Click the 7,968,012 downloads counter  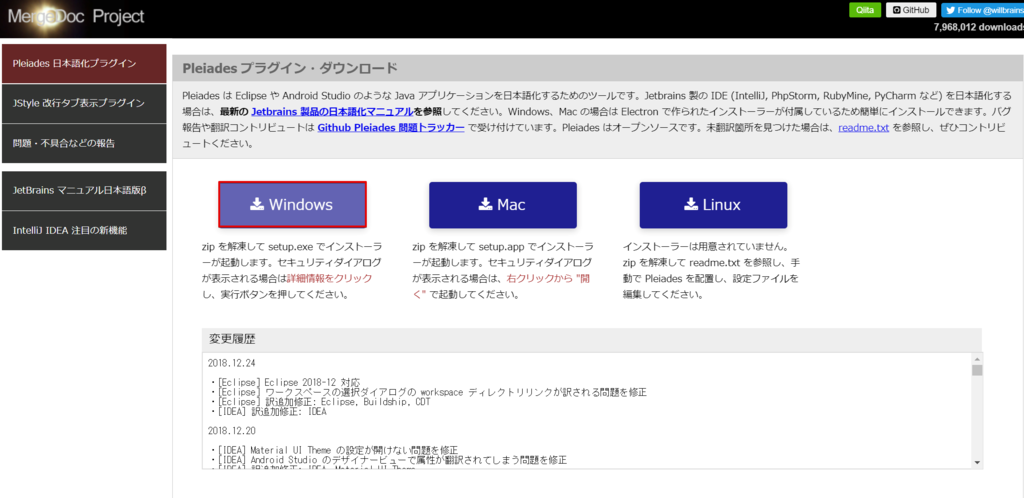point(979,27)
